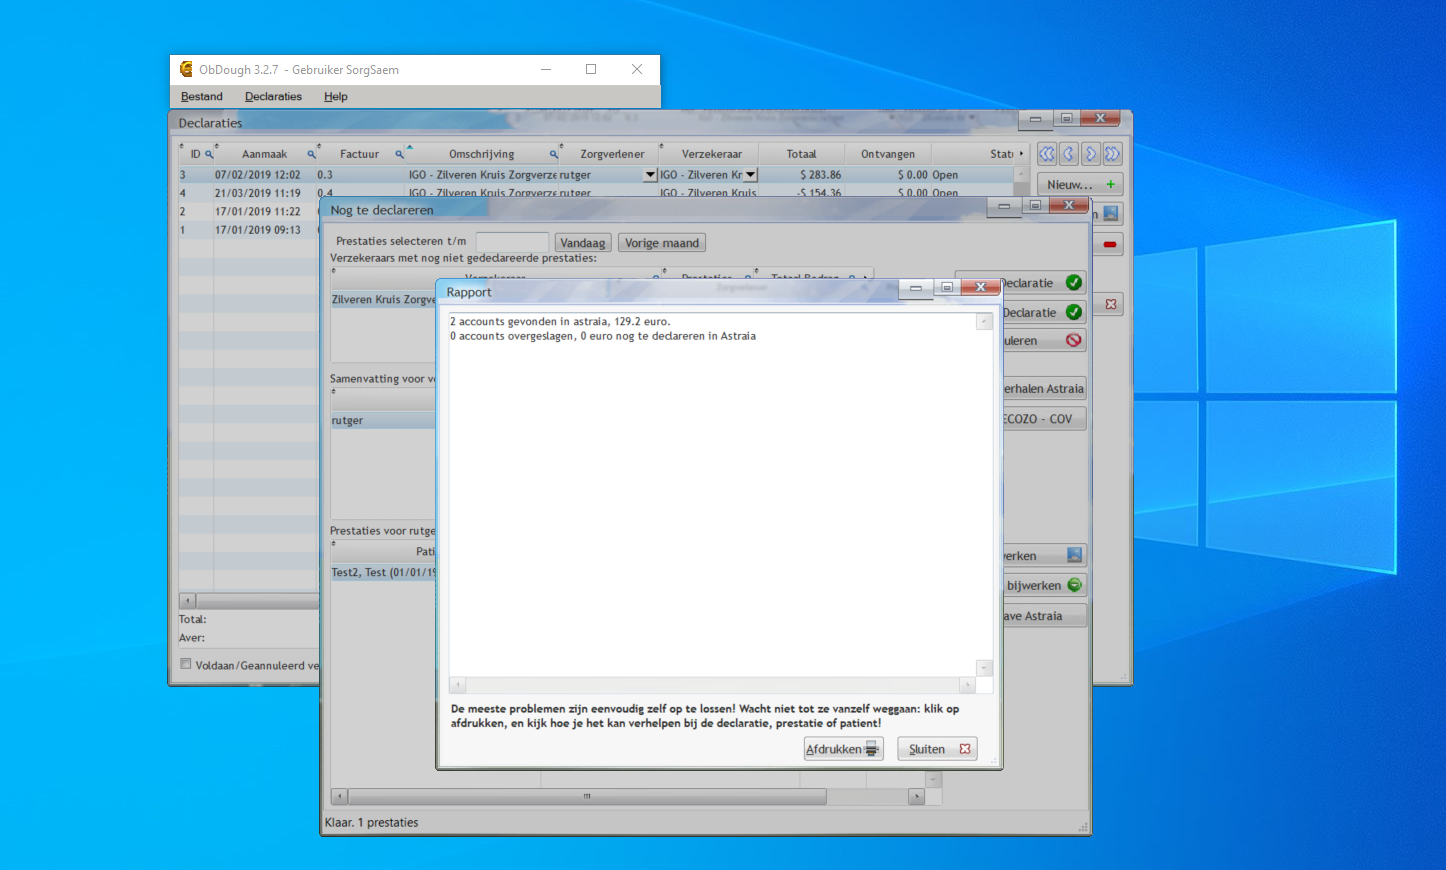The width and height of the screenshot is (1446, 870).
Task: Click the Prestaties selecteren t/m date field
Action: tap(512, 242)
